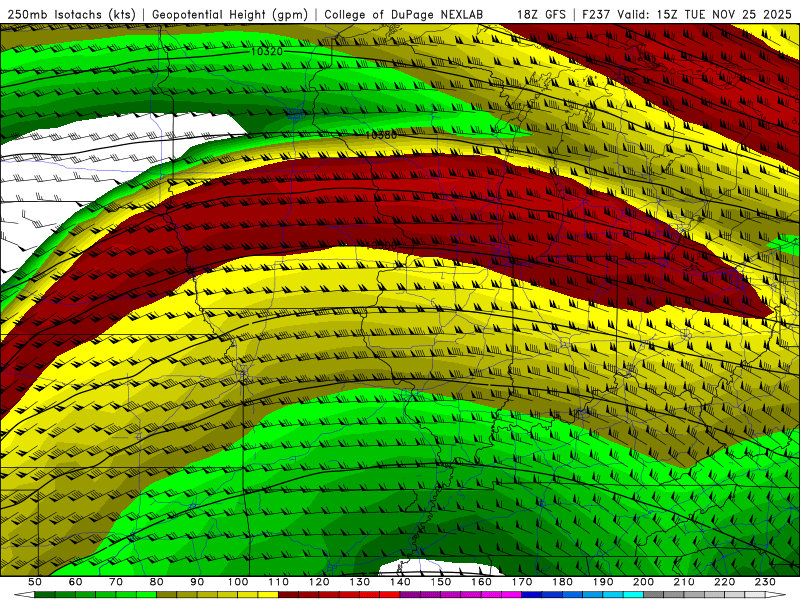Click the 120 value on the color scale
This screenshot has height=600, width=800.
coord(319,582)
